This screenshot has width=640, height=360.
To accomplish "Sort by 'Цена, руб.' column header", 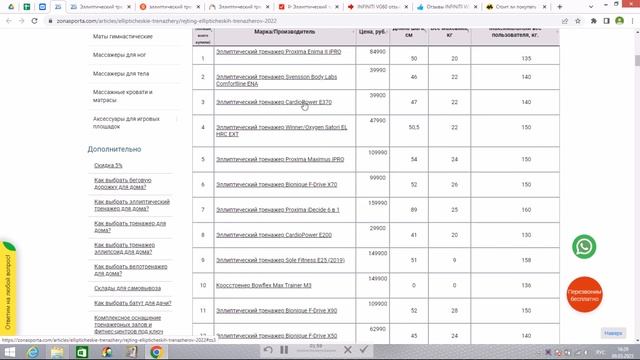I will click(372, 32).
